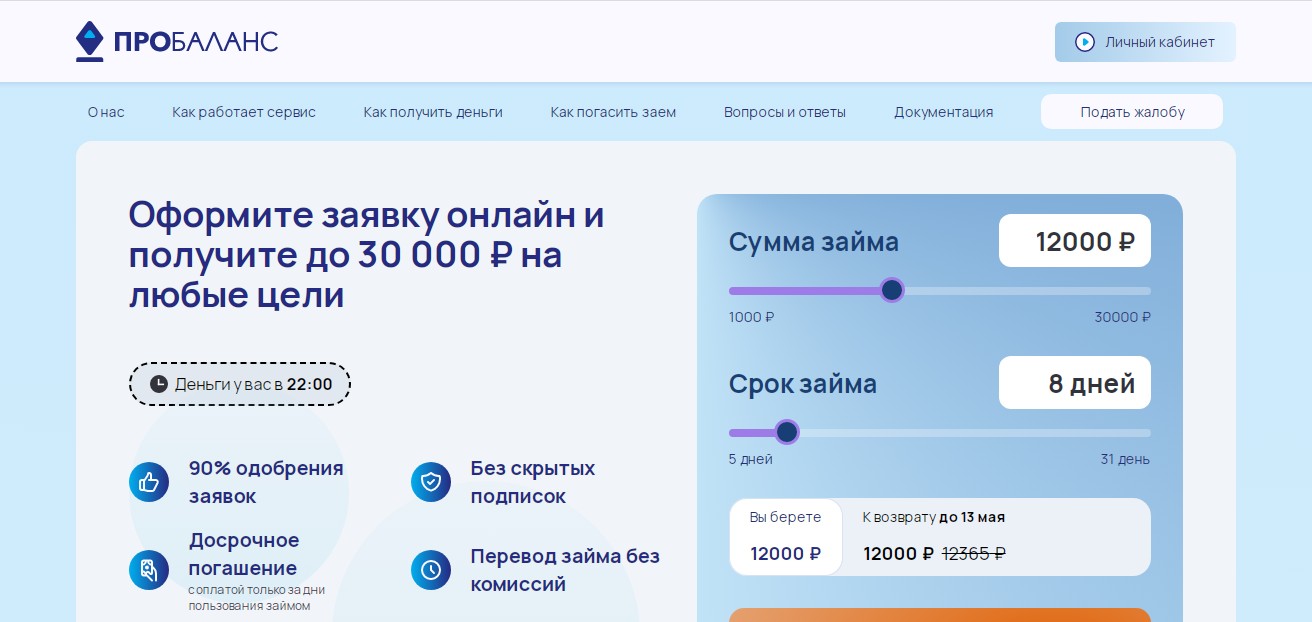The height and width of the screenshot is (622, 1312).
Task: Click the 30000 ₽ maximum label
Action: pyautogui.click(x=1122, y=317)
